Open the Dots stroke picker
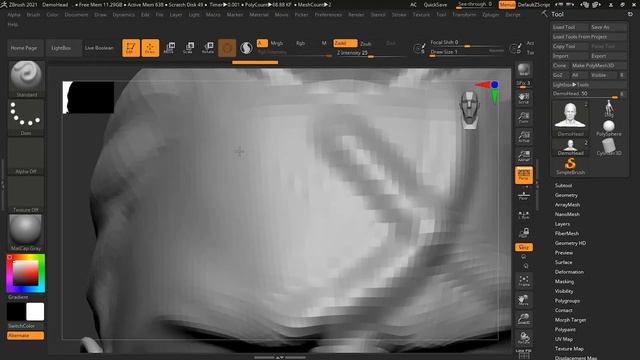 (26, 118)
